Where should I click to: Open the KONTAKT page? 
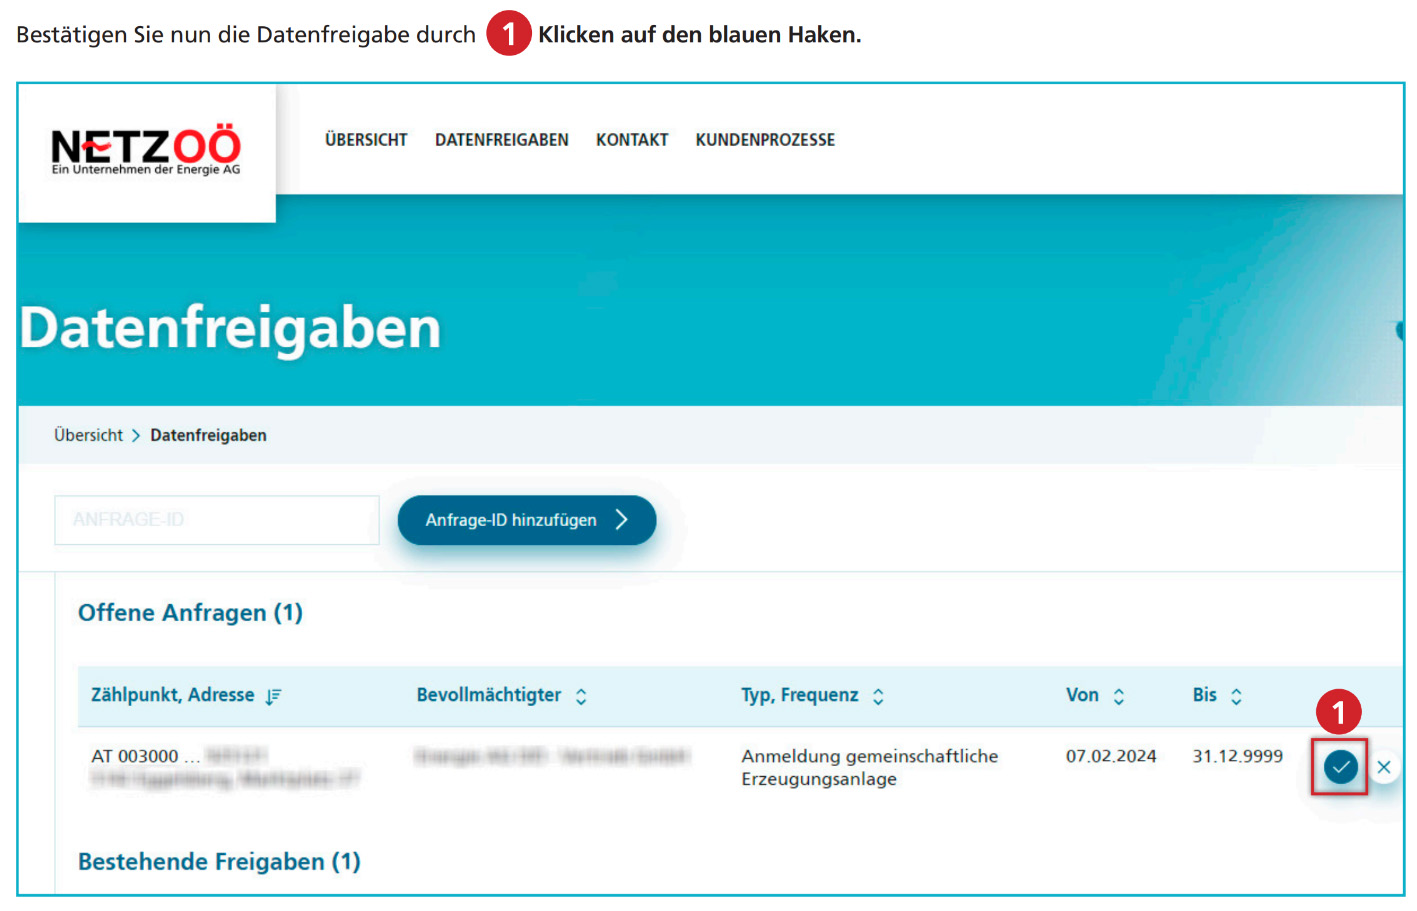point(631,140)
